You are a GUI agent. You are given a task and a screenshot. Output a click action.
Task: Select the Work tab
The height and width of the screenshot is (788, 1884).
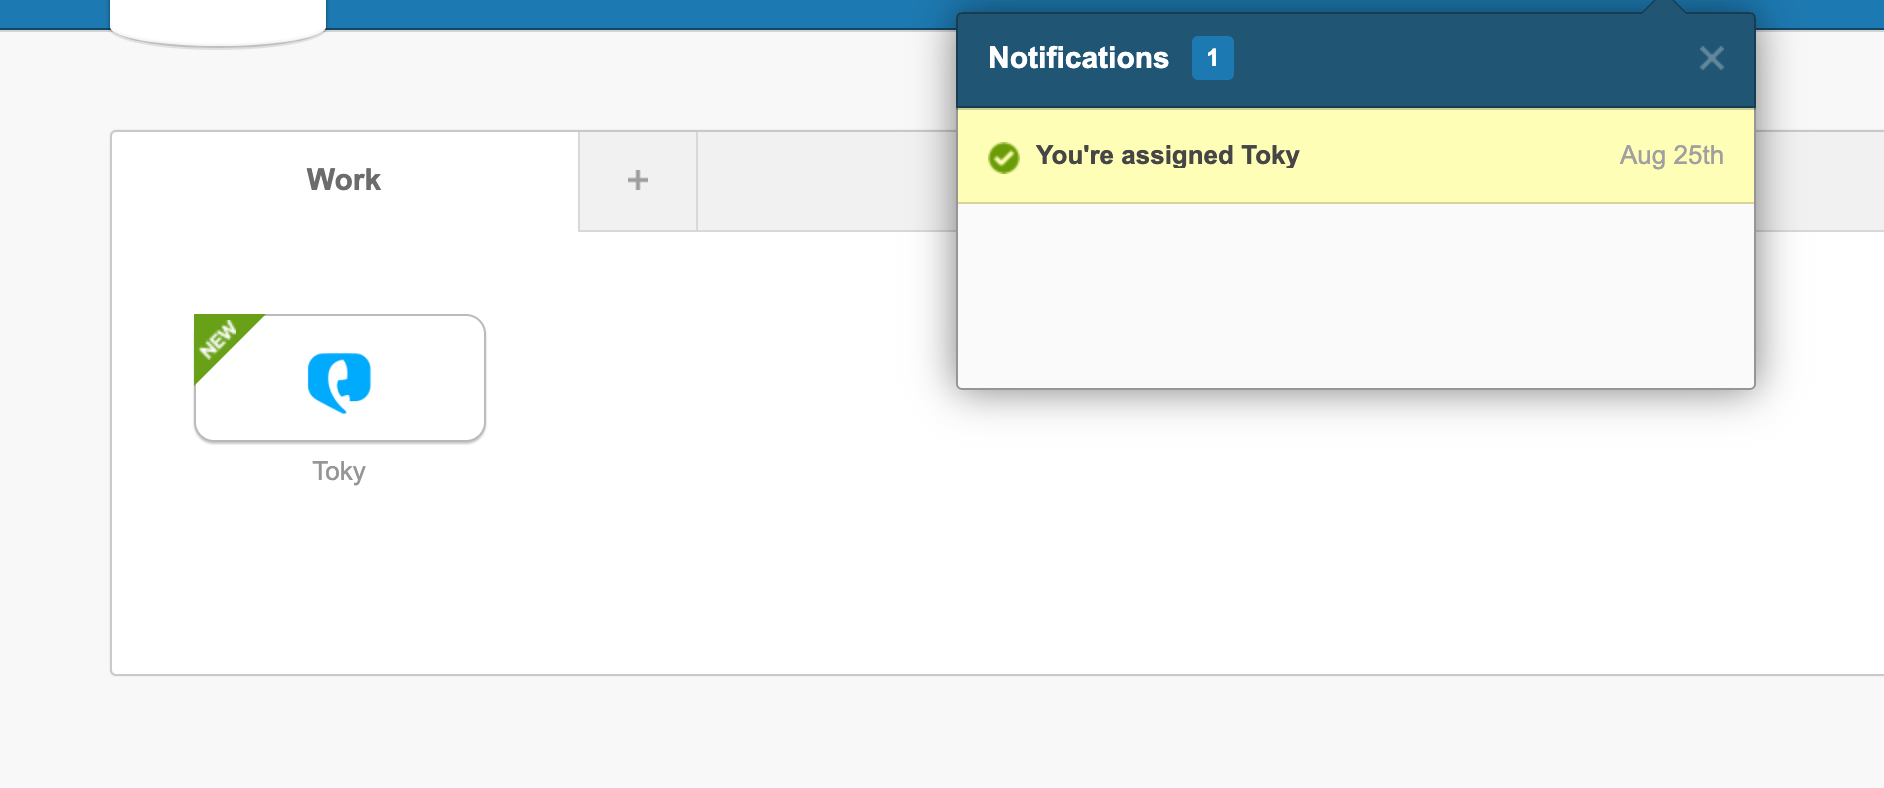coord(344,180)
